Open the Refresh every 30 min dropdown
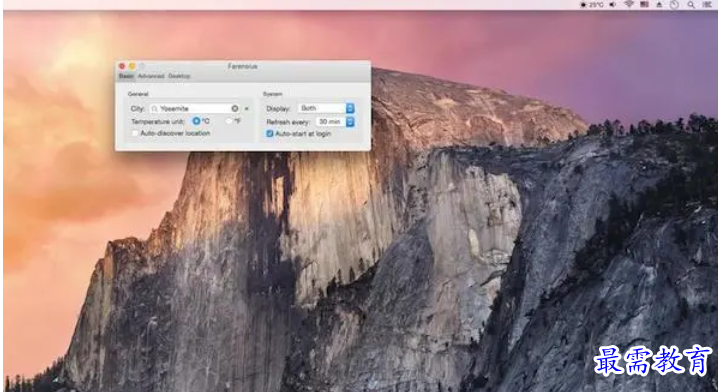718x392 pixels. 336,122
